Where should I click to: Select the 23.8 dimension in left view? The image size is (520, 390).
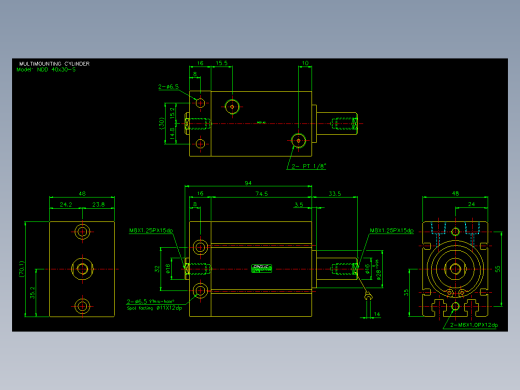(98, 204)
